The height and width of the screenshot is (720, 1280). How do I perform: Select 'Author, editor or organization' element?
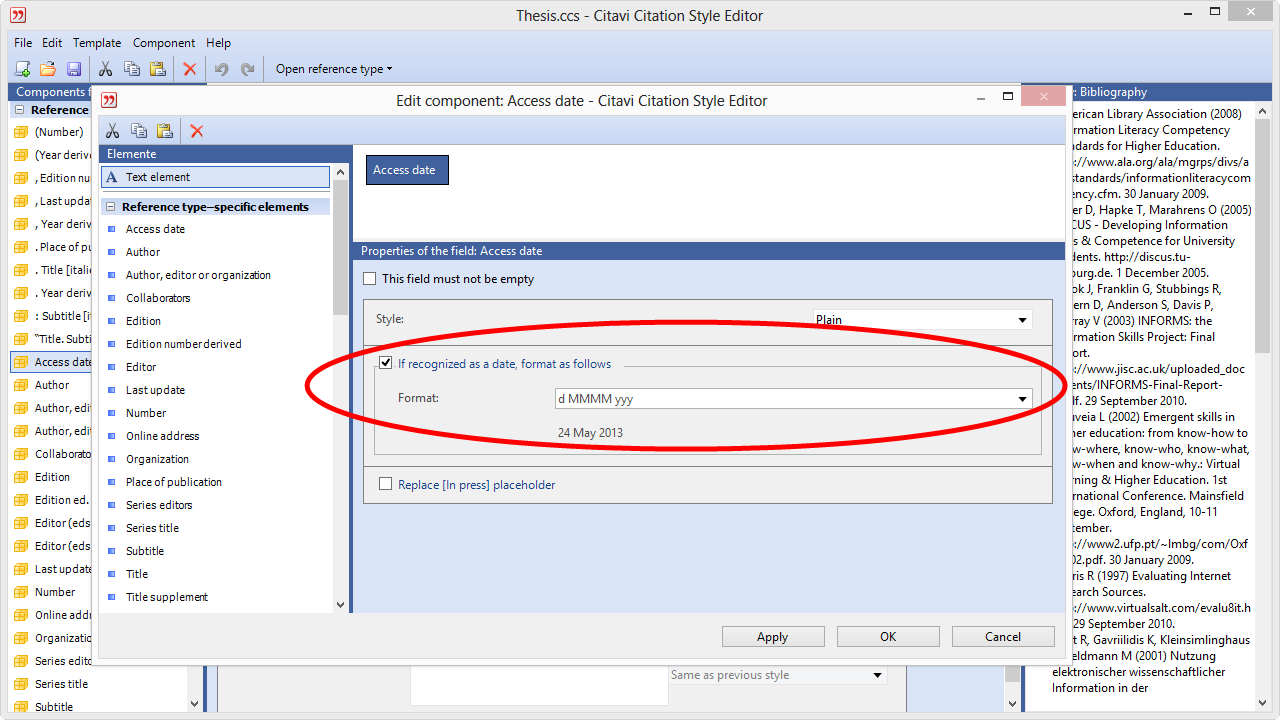[x=198, y=275]
